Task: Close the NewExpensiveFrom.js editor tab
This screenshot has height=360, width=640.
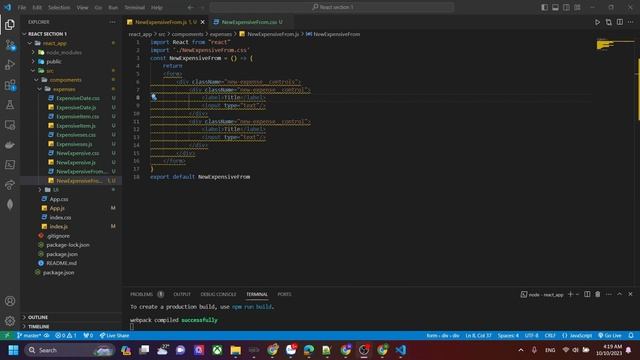Action: (x=202, y=22)
